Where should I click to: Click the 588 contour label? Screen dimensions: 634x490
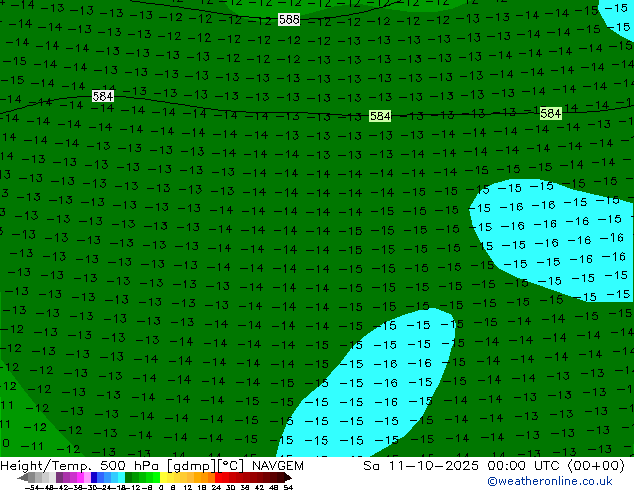[x=289, y=19]
